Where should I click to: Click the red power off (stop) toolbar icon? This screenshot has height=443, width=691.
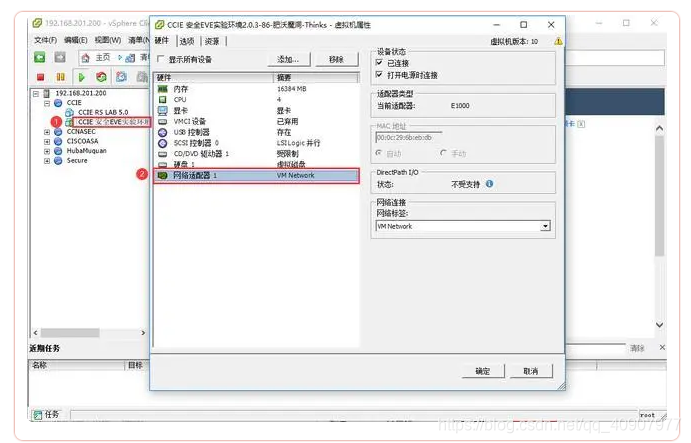click(x=41, y=77)
